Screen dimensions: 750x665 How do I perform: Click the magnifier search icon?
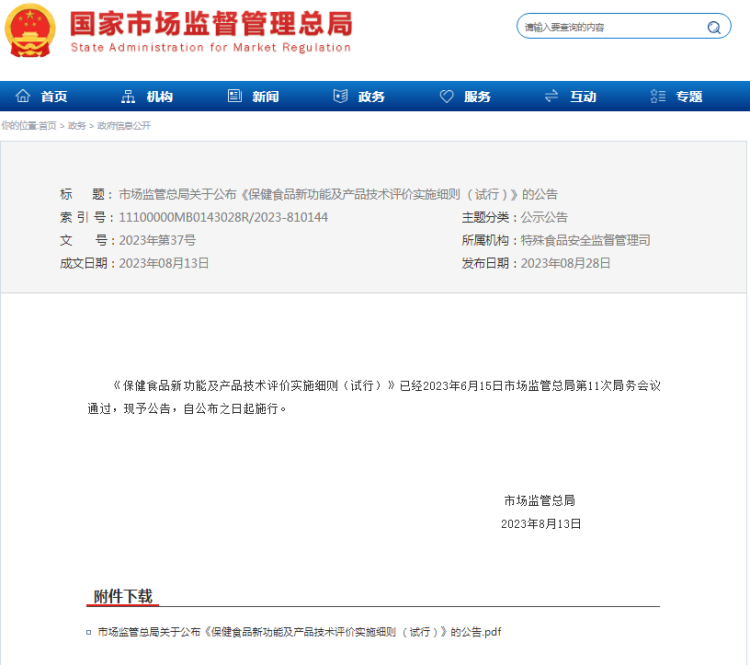(x=714, y=27)
